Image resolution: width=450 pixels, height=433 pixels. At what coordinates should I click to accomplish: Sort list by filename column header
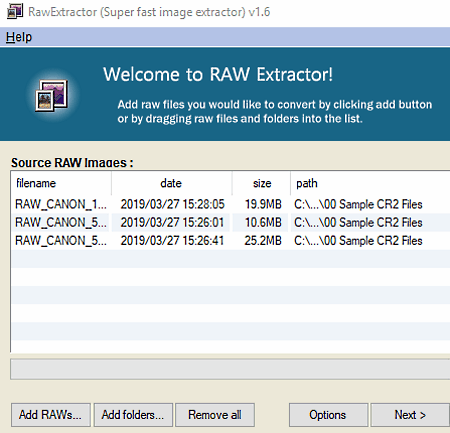(x=61, y=183)
